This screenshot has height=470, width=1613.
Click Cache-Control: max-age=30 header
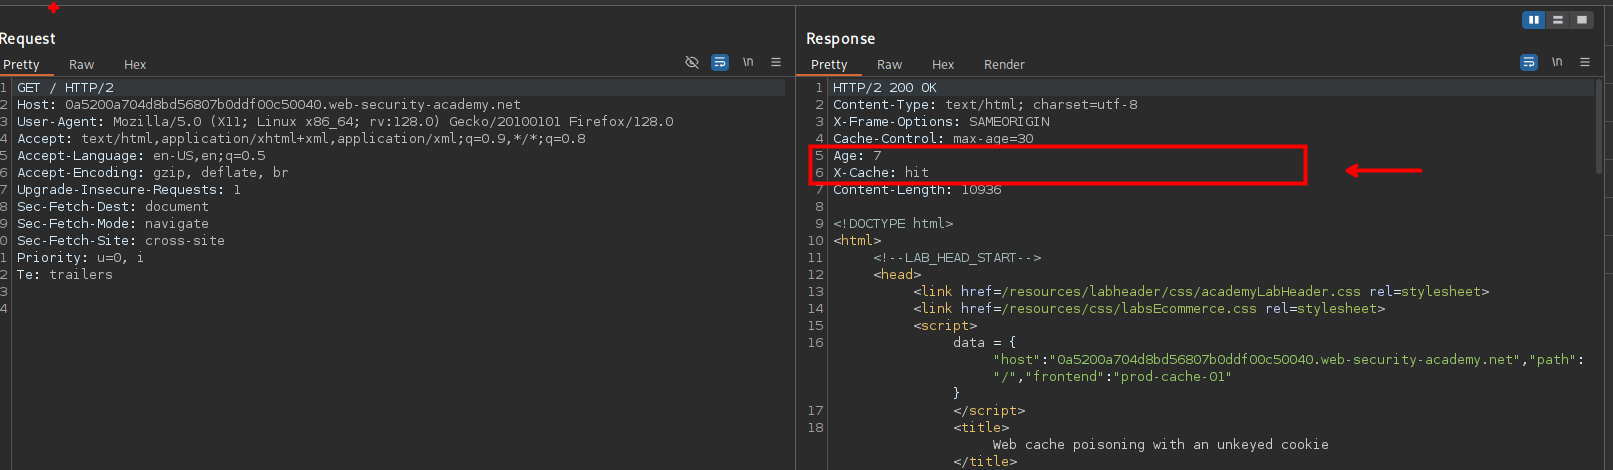click(x=933, y=139)
